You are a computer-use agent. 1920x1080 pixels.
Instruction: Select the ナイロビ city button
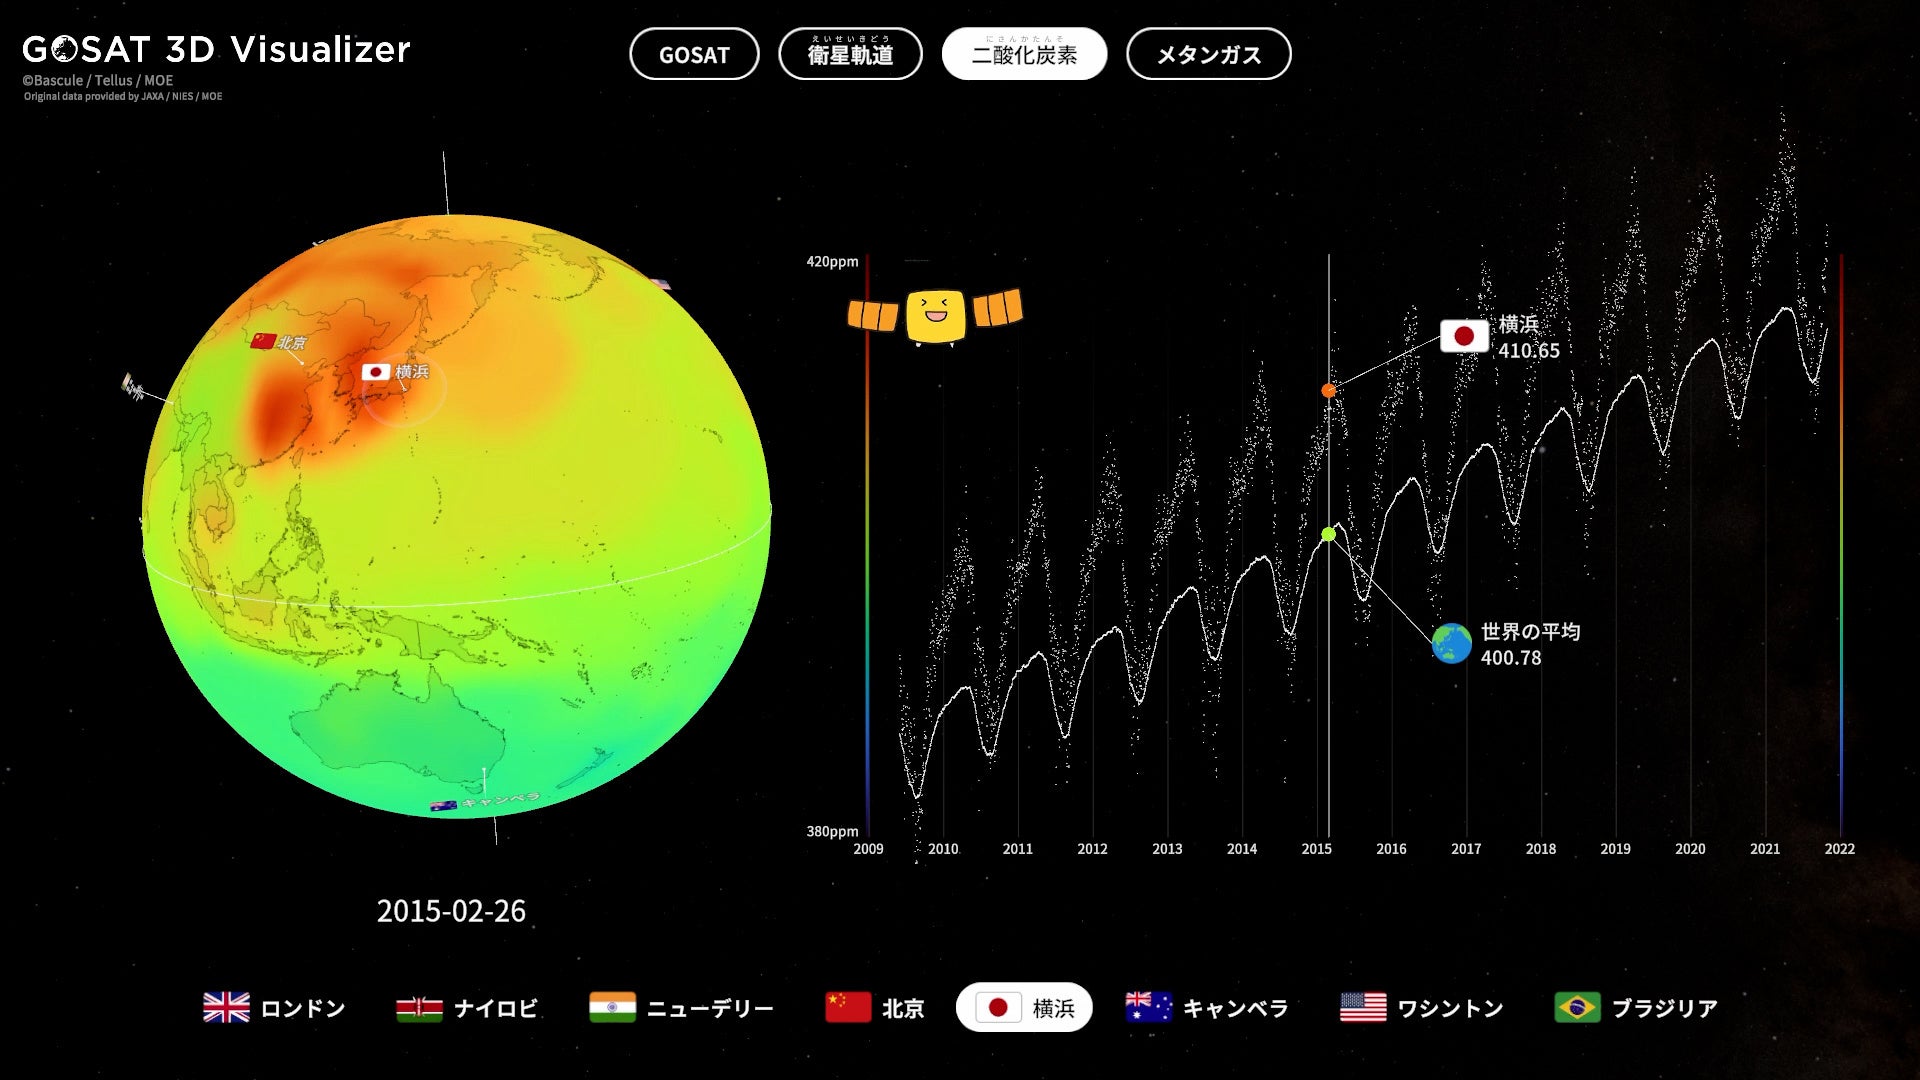(x=467, y=1008)
